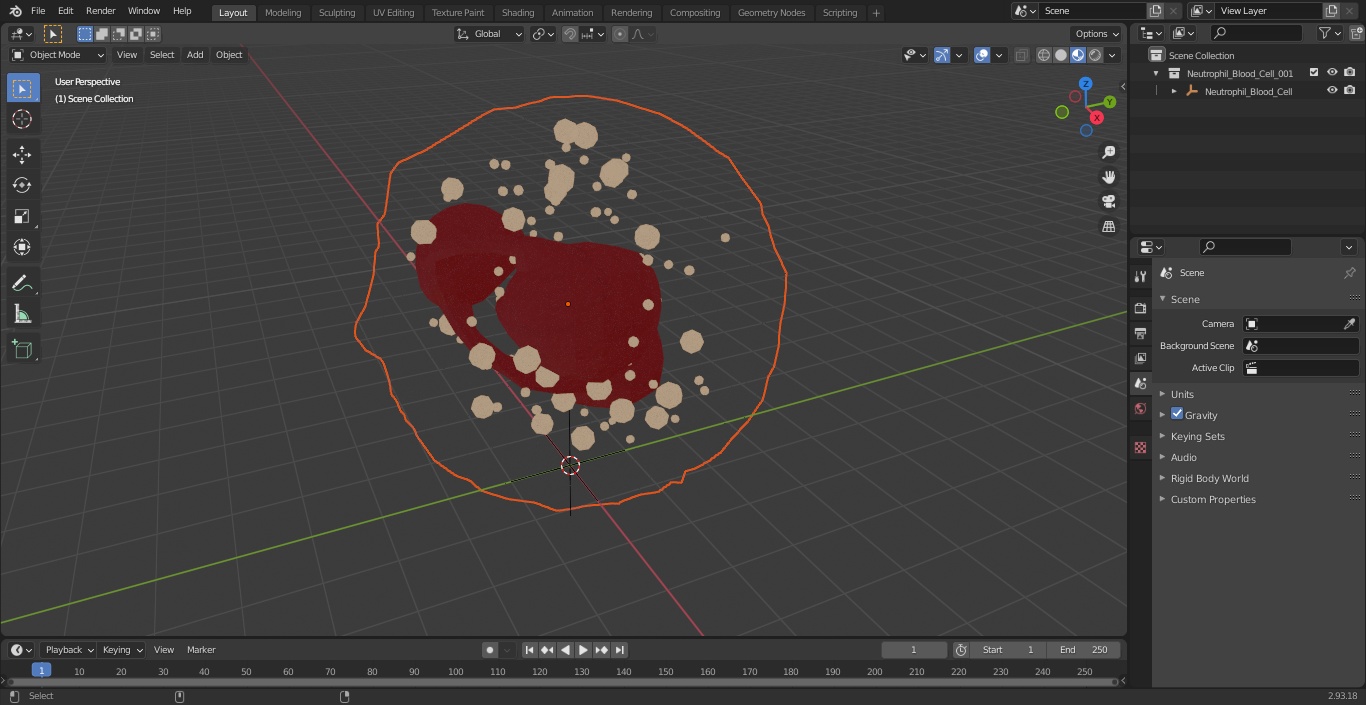Open the timeline Playback popover
The height and width of the screenshot is (705, 1366).
(69, 650)
